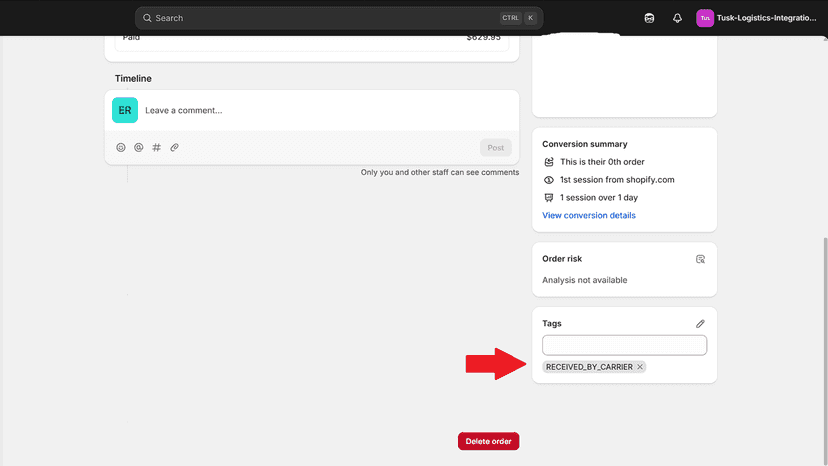Edit tags with the pencil icon
The image size is (828, 466).
click(x=700, y=323)
